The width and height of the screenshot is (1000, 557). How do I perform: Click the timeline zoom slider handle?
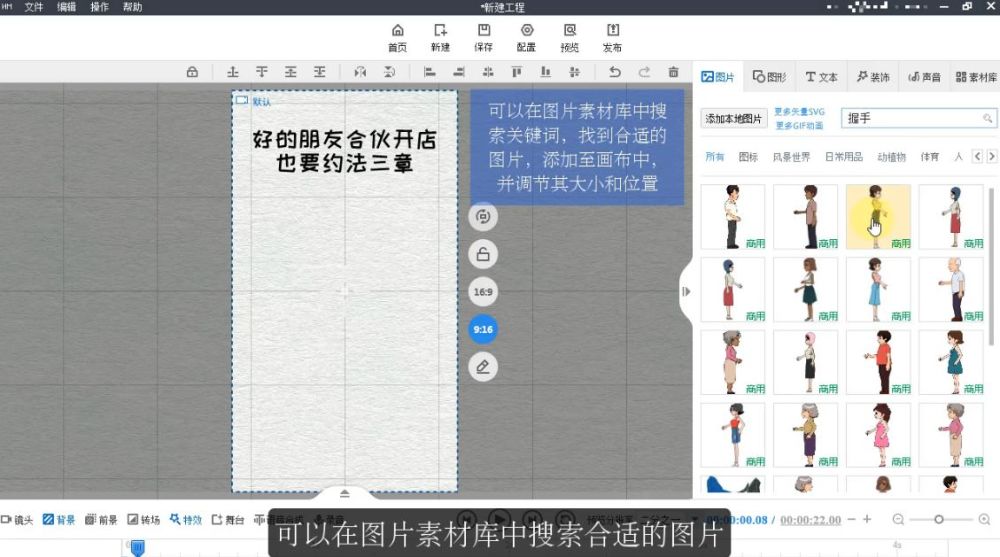tap(939, 519)
